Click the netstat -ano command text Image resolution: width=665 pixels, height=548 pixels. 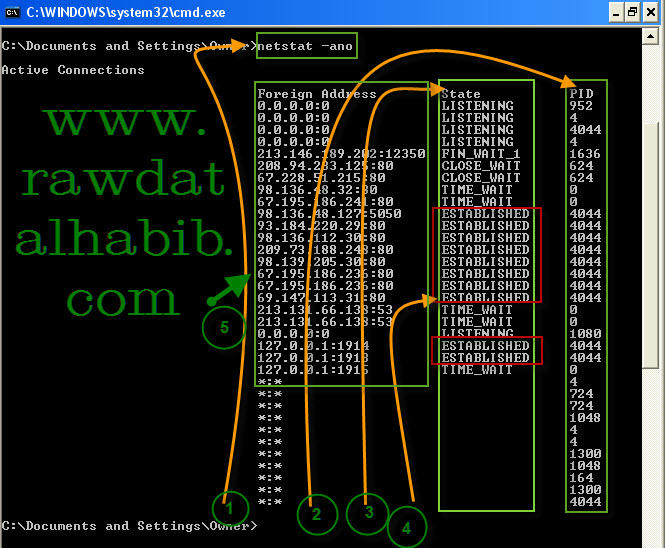304,45
